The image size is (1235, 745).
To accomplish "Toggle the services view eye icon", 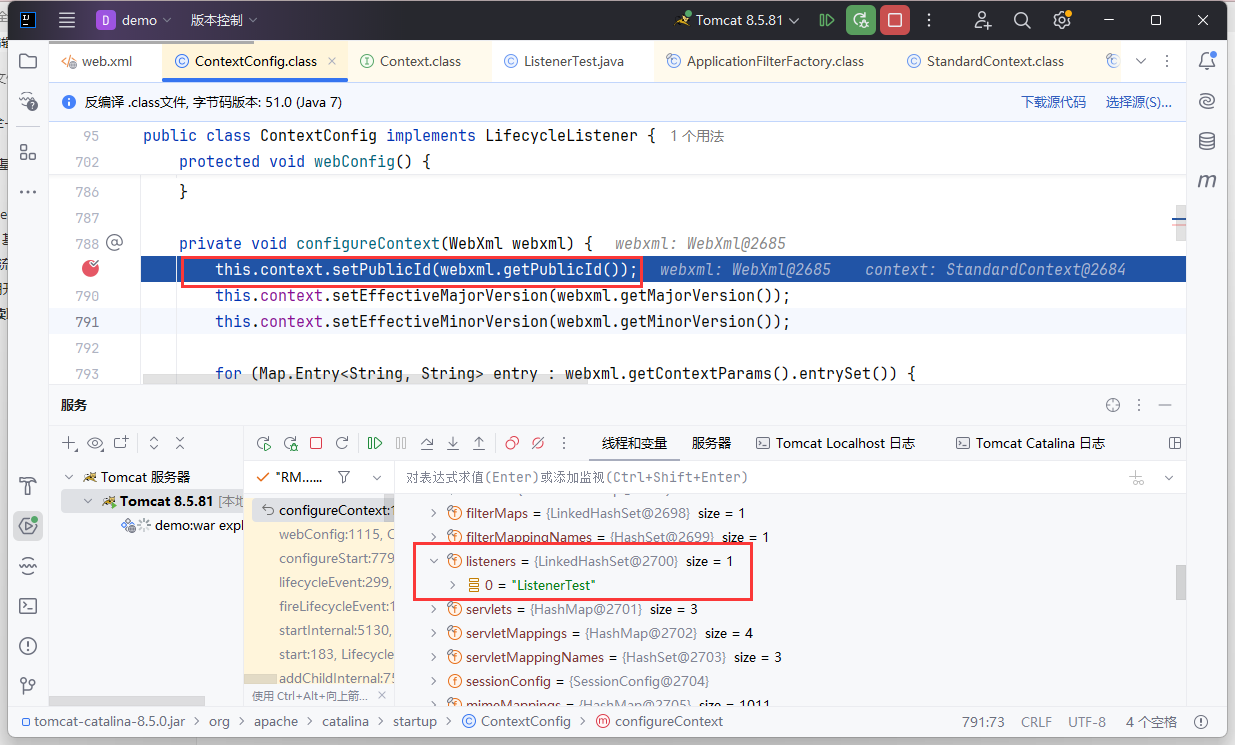I will coord(95,443).
